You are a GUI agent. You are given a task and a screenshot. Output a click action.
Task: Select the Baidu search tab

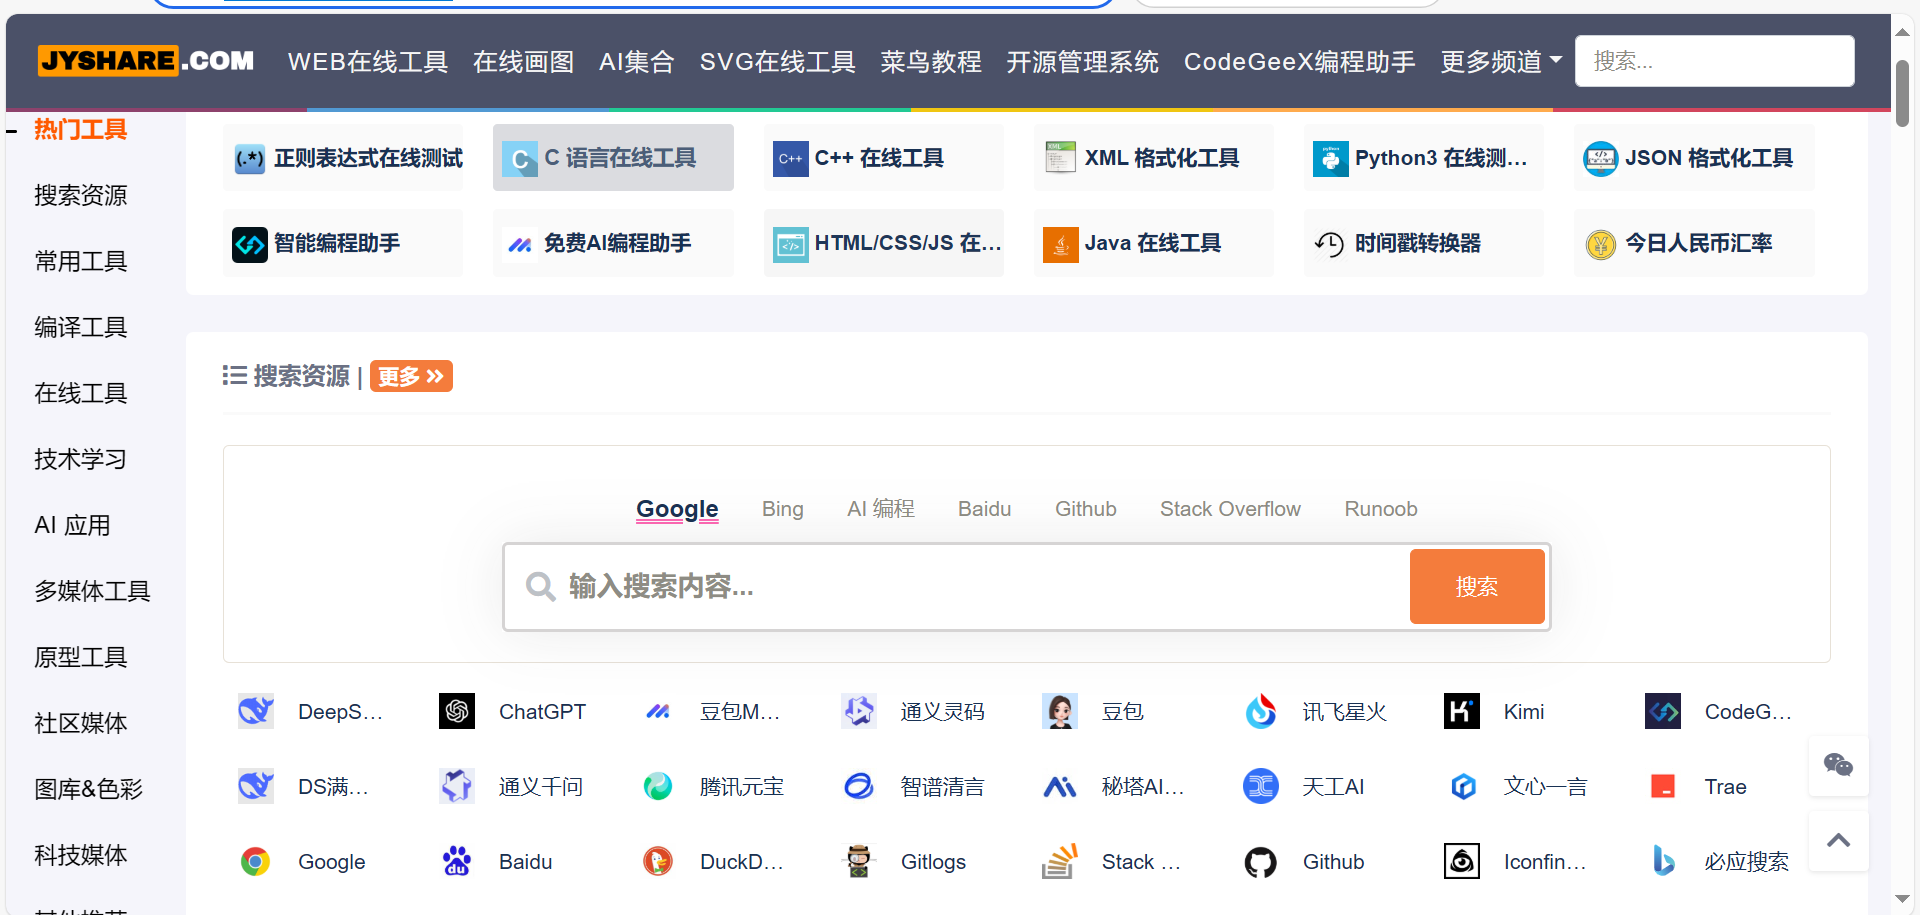985,509
